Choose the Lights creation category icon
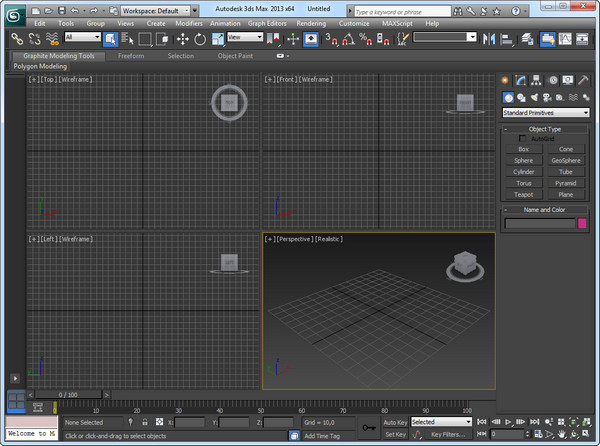 (x=534, y=97)
